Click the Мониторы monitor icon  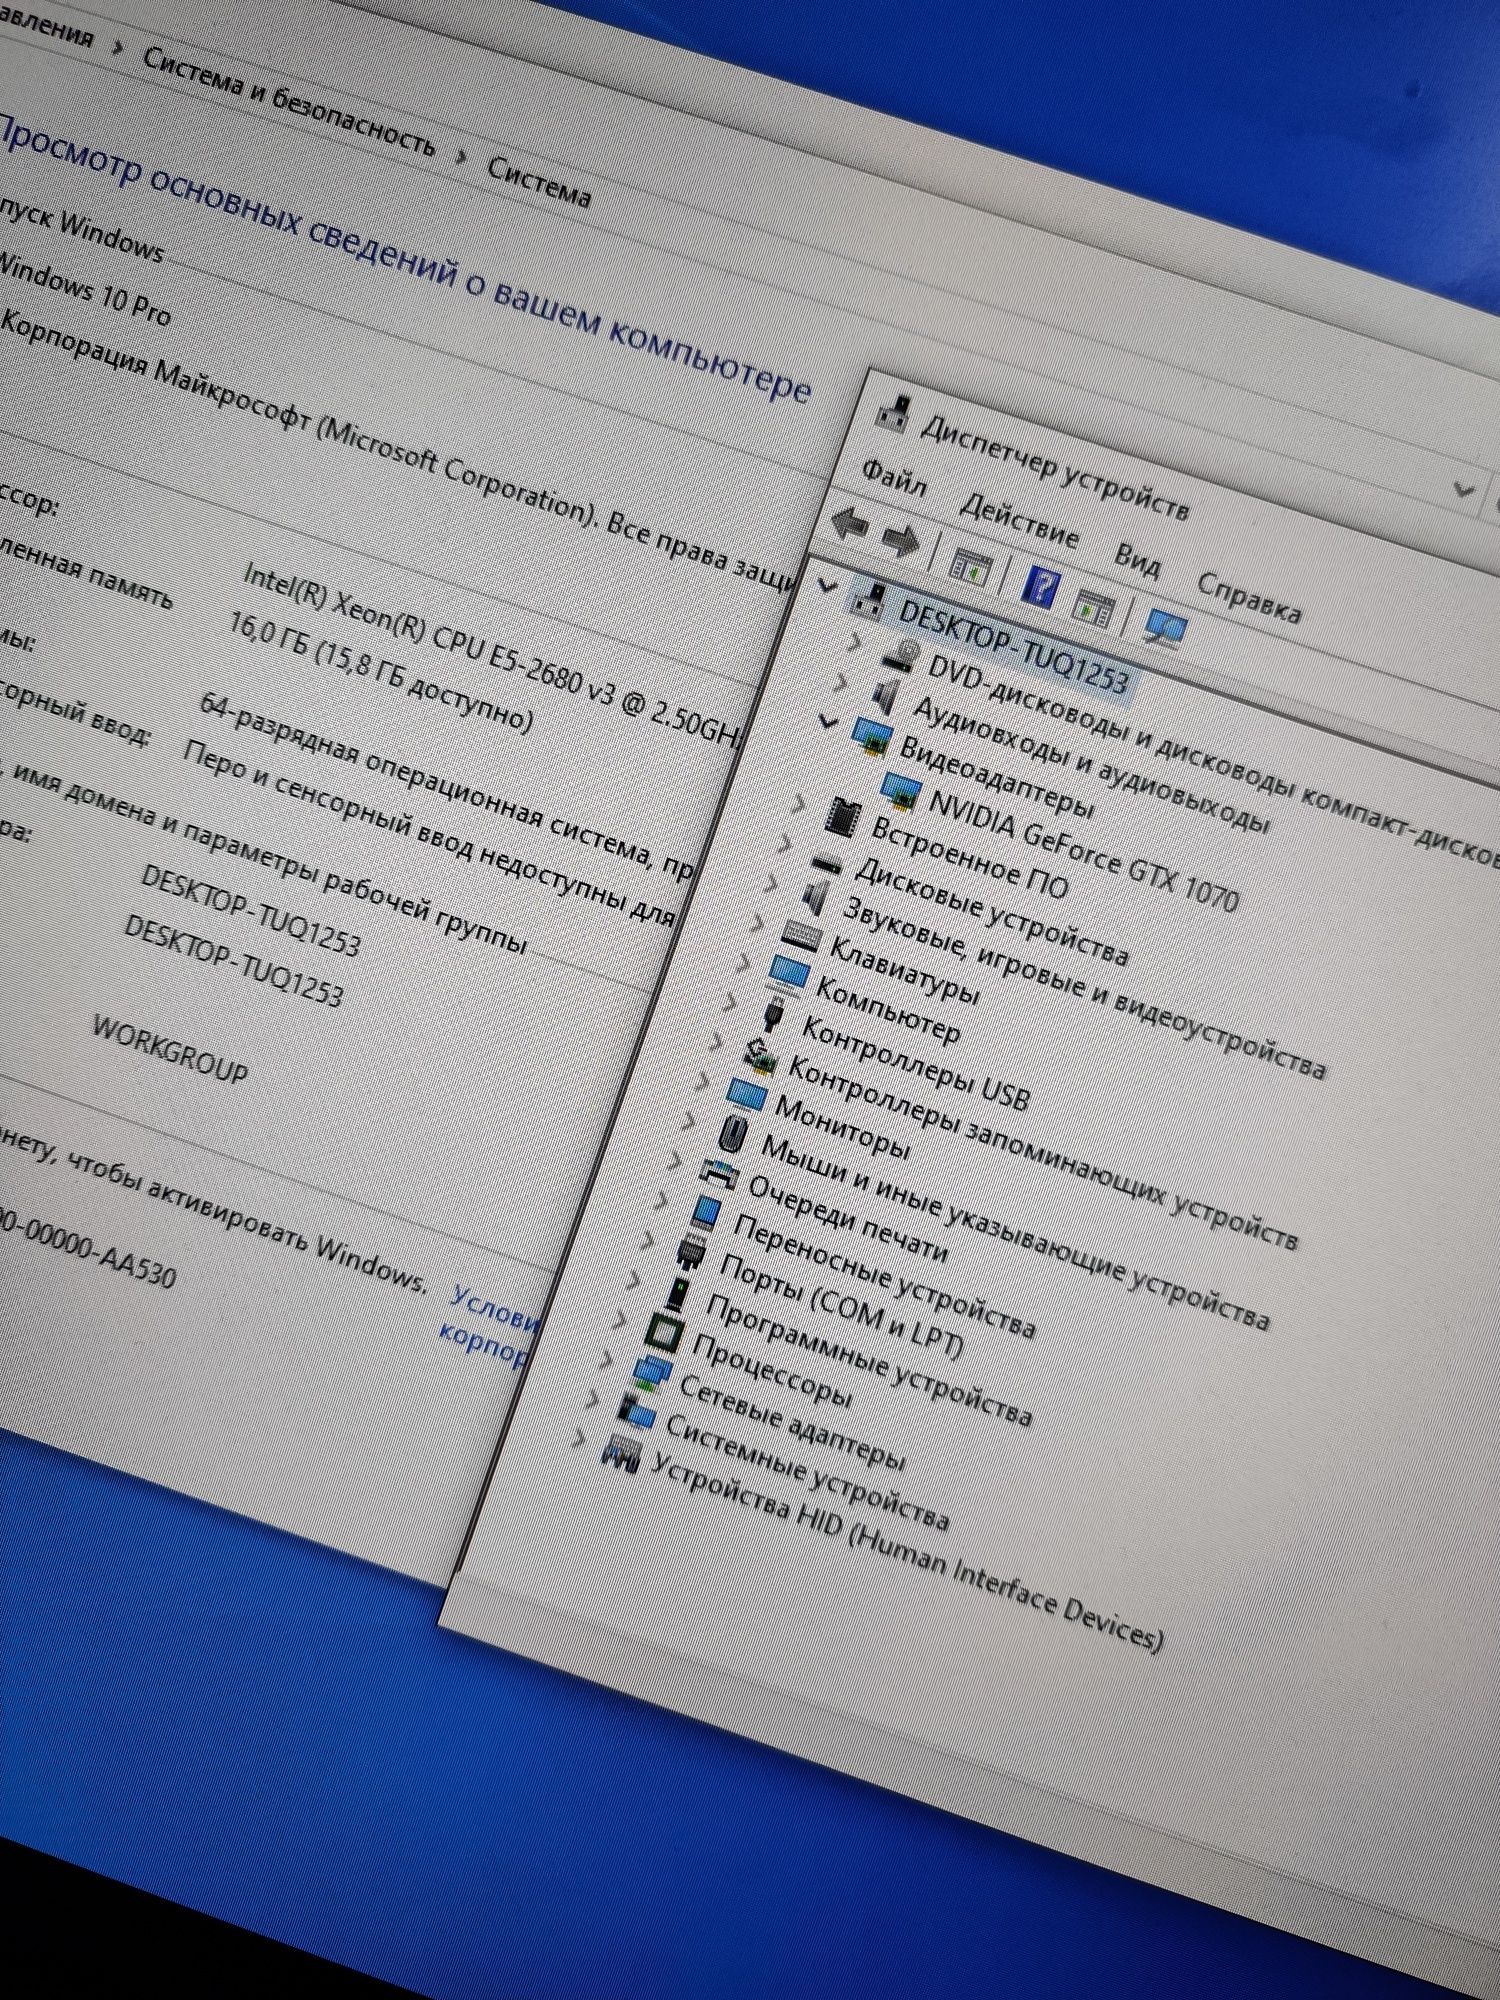[x=746, y=1096]
